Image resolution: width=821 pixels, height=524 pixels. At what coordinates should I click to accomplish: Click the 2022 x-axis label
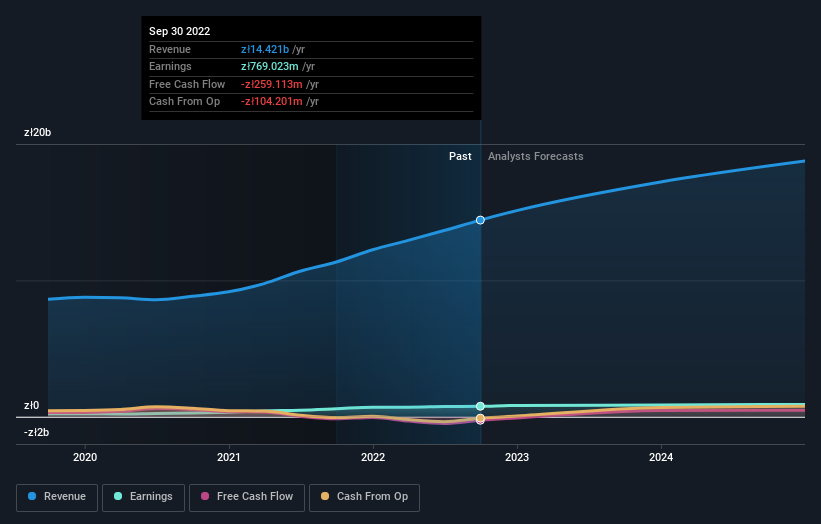(x=373, y=457)
